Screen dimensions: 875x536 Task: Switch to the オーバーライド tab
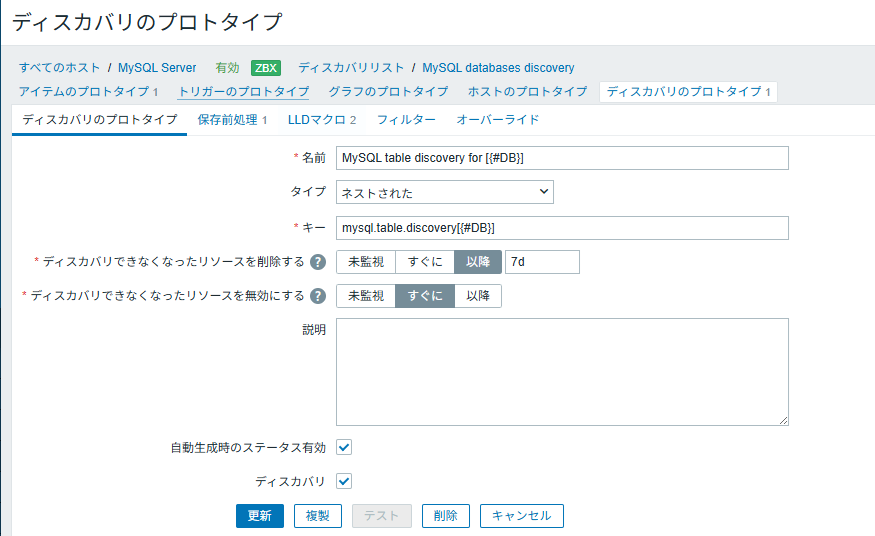pos(498,120)
